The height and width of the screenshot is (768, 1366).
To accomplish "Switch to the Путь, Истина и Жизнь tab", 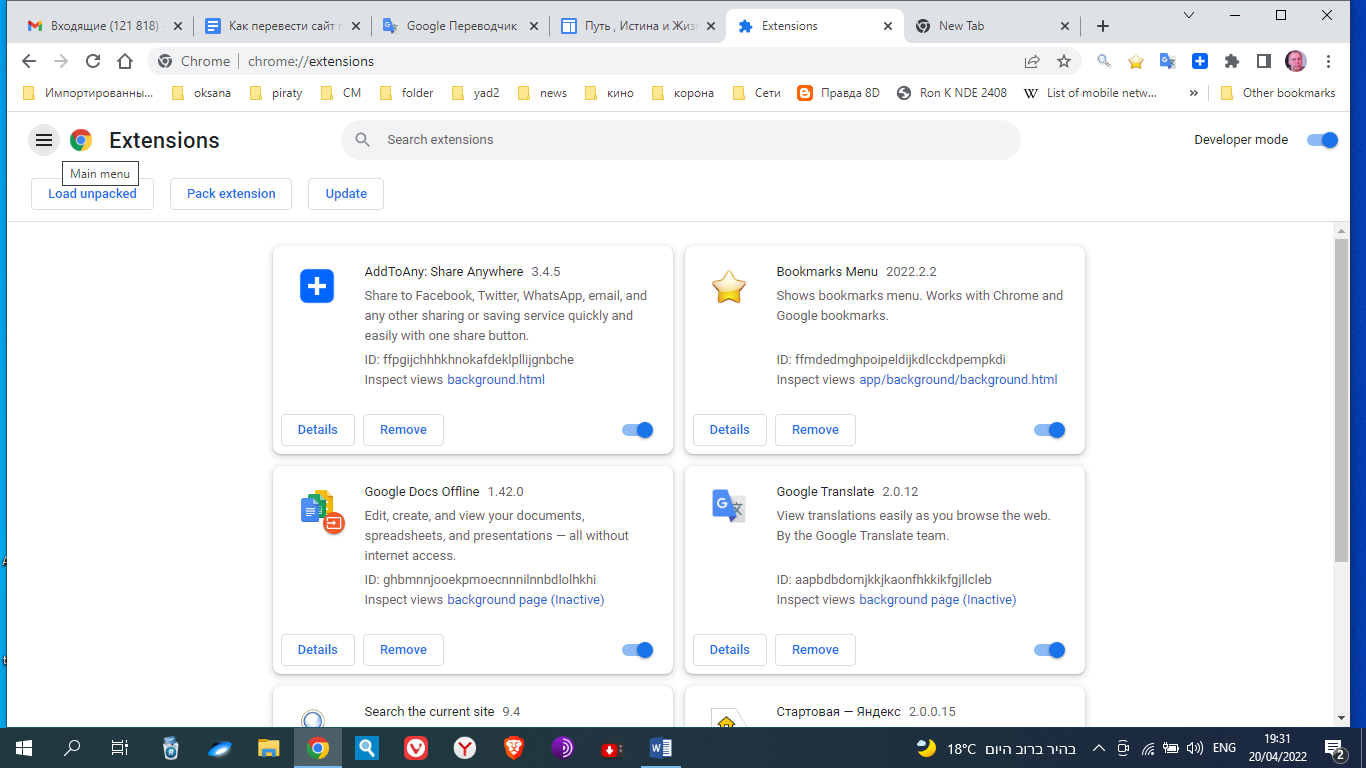I will click(639, 26).
